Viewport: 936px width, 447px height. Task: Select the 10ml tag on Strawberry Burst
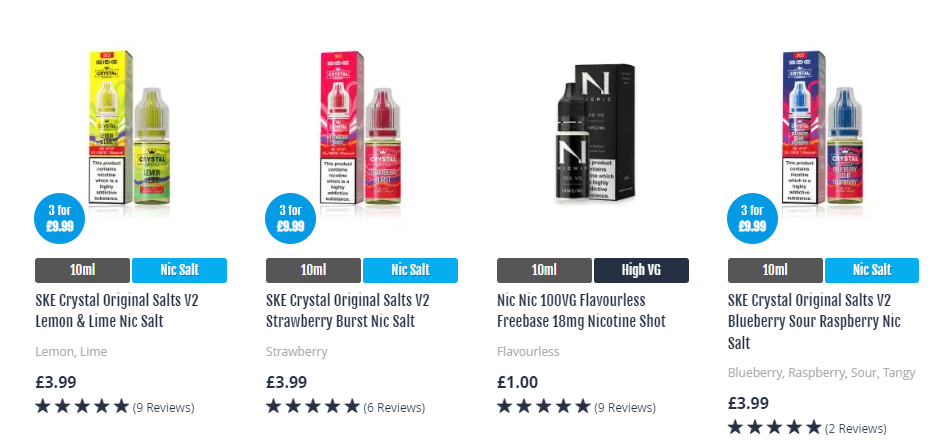[313, 270]
